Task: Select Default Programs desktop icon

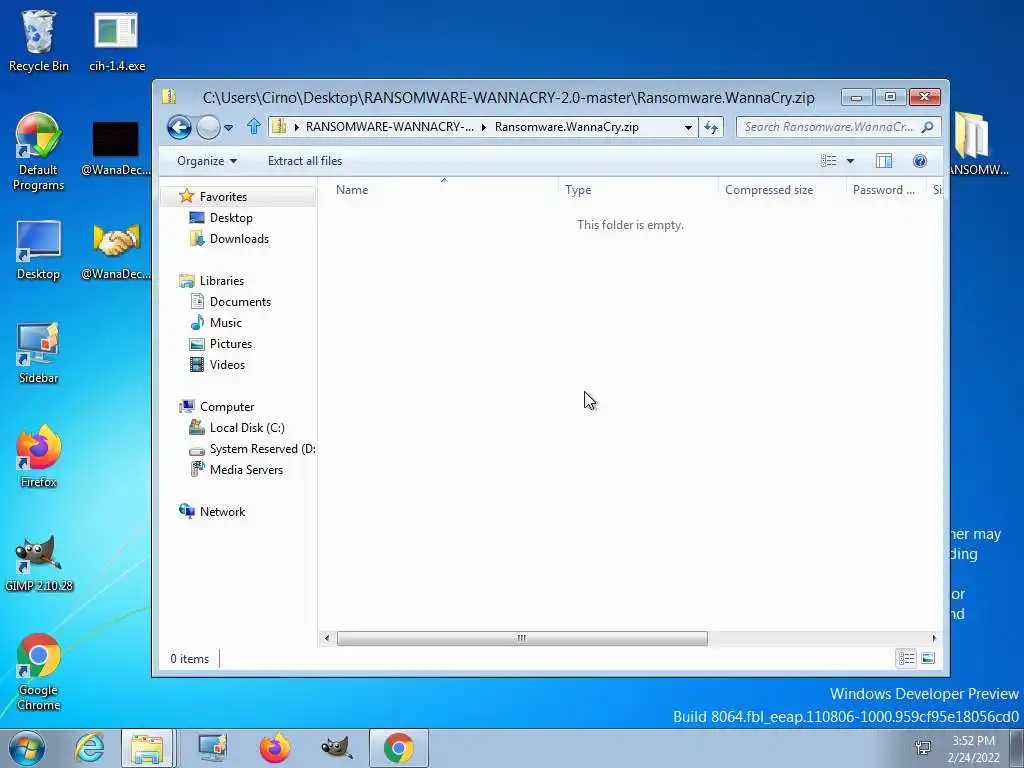Action: [x=39, y=152]
